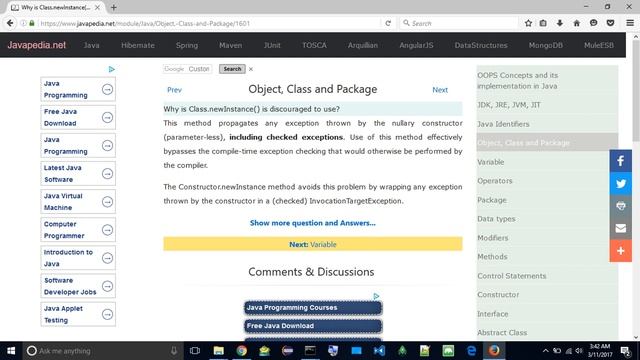The width and height of the screenshot is (640, 360).
Task: Click the Google custom Search button
Action: 232,69
